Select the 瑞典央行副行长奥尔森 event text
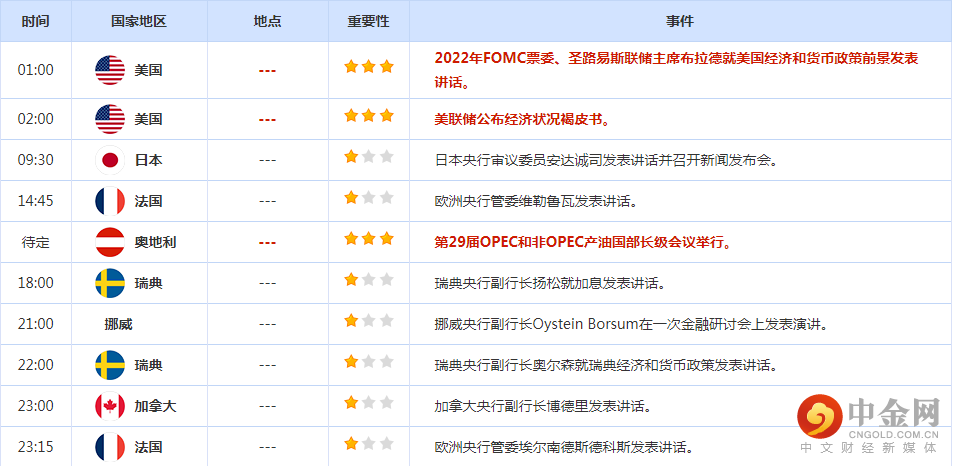The height and width of the screenshot is (466, 954). (x=607, y=366)
